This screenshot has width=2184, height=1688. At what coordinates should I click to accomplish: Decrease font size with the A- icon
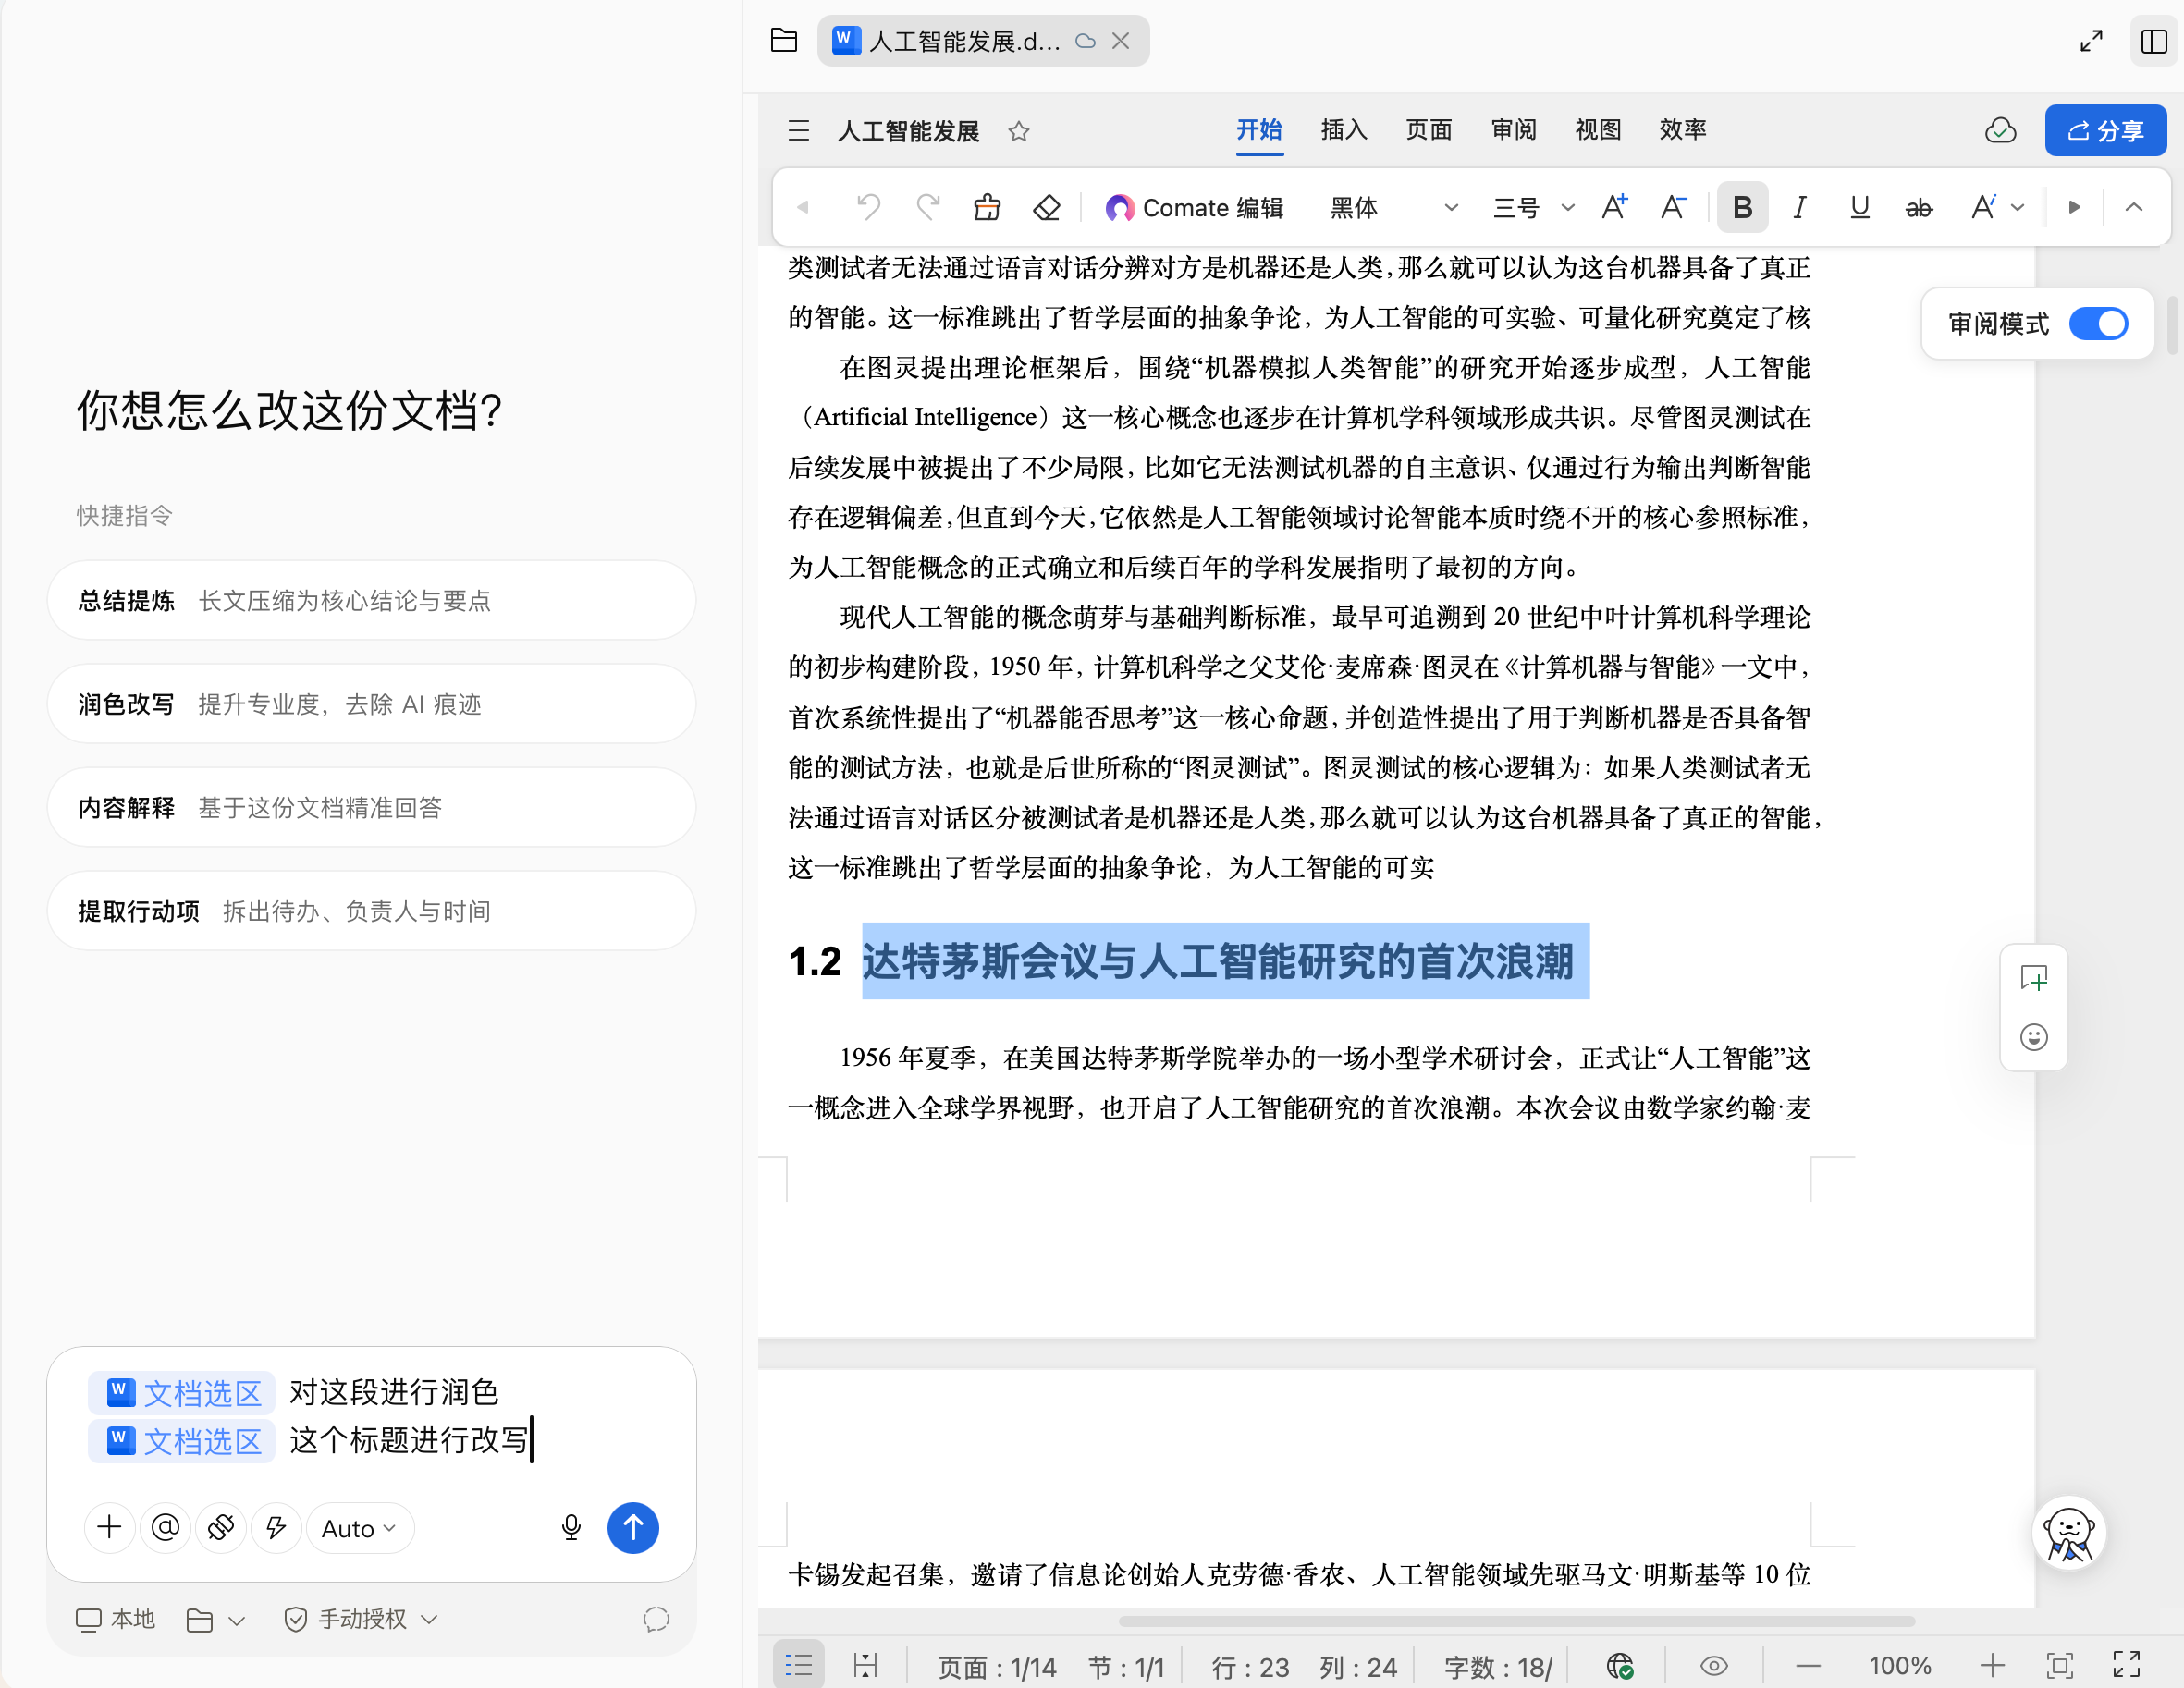pyautogui.click(x=1673, y=207)
